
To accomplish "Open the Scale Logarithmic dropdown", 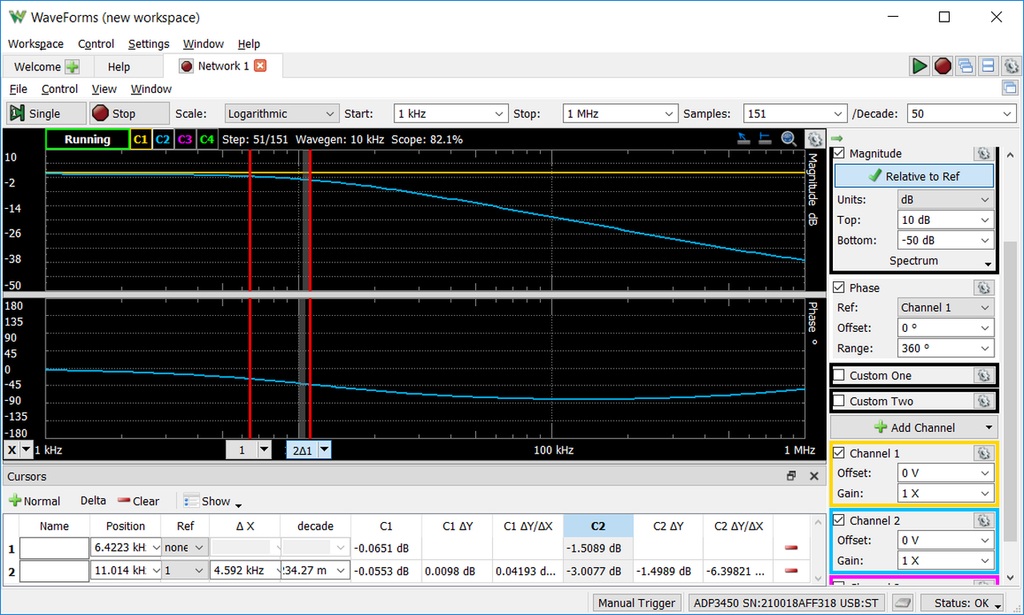I will tap(279, 114).
